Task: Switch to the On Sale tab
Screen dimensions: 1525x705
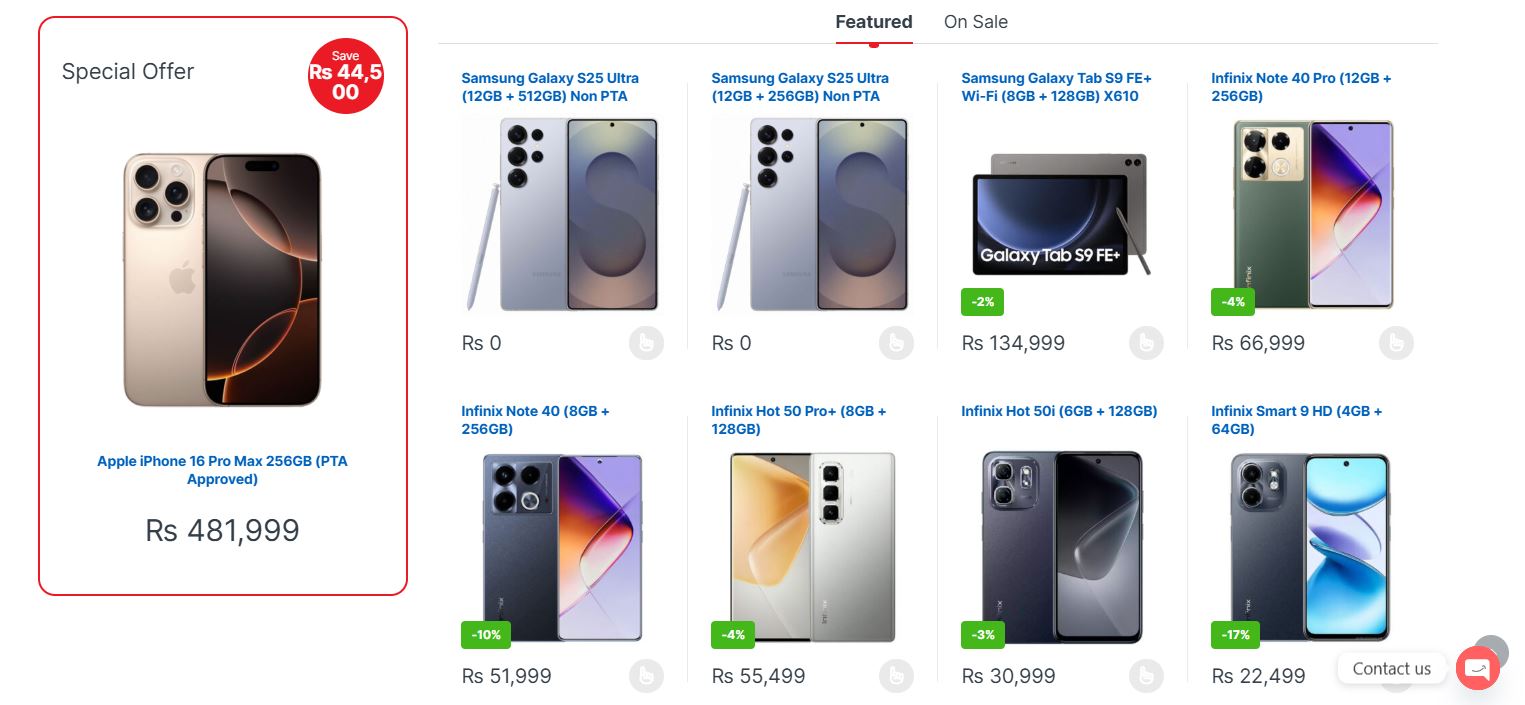Action: (x=975, y=22)
